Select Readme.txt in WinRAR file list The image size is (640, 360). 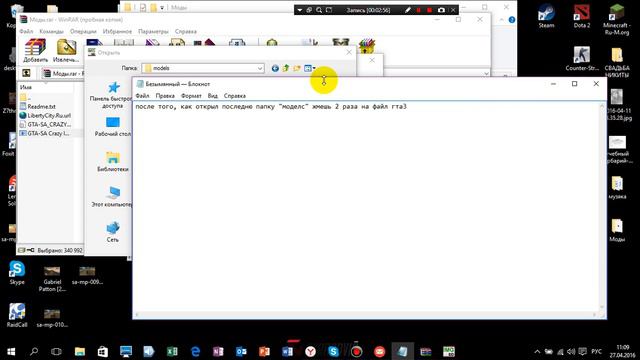(38, 106)
